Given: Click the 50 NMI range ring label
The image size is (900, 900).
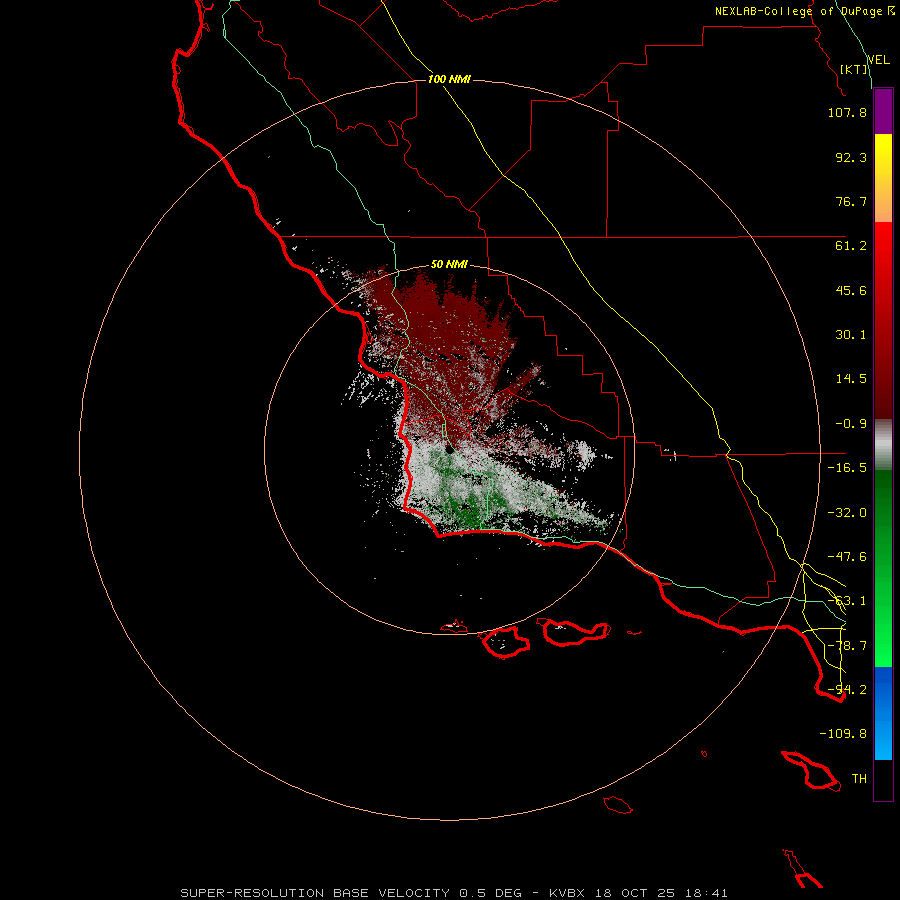Looking at the screenshot, I should click(x=449, y=265).
